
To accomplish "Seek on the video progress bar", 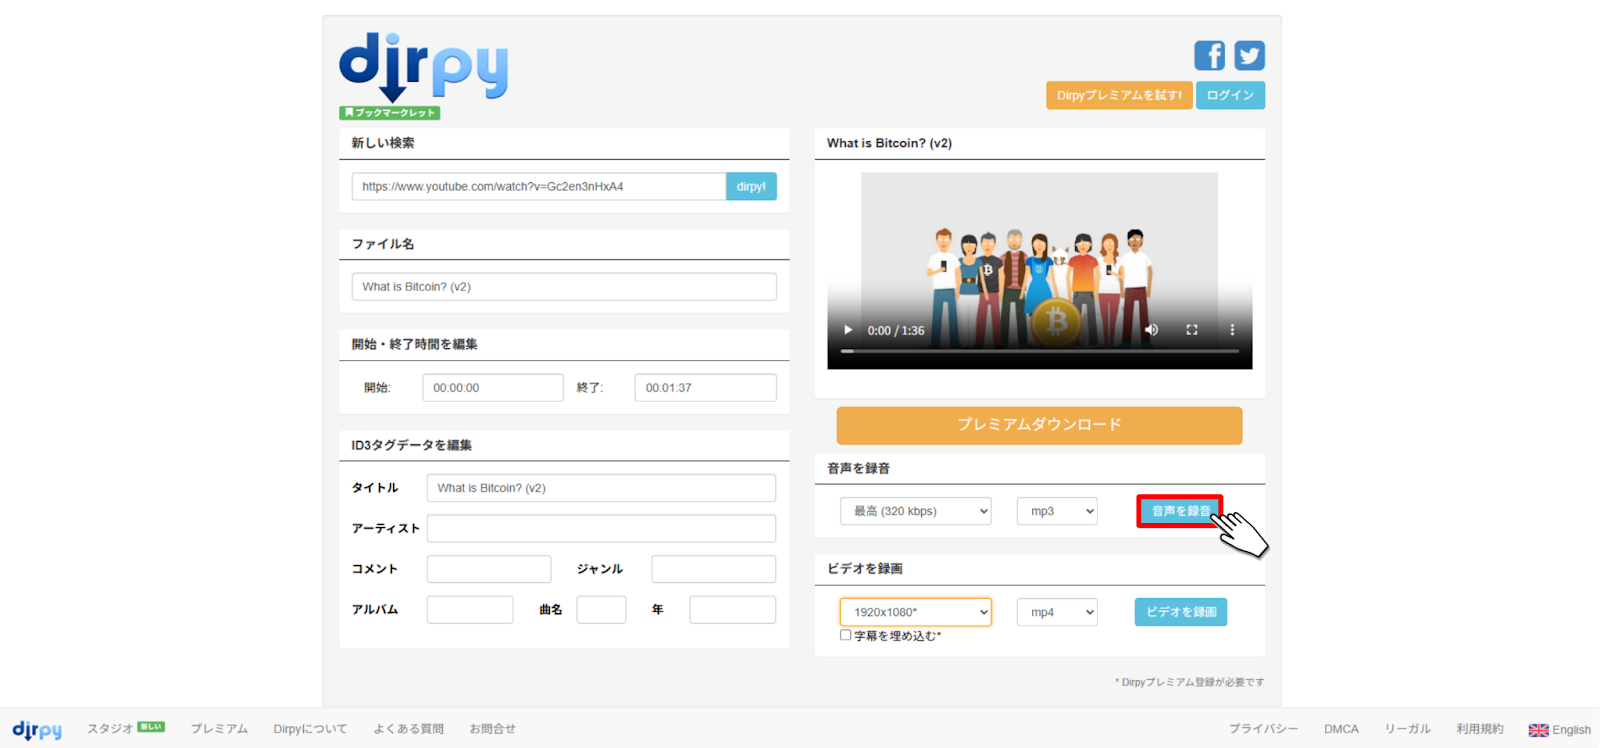I will pos(1039,351).
